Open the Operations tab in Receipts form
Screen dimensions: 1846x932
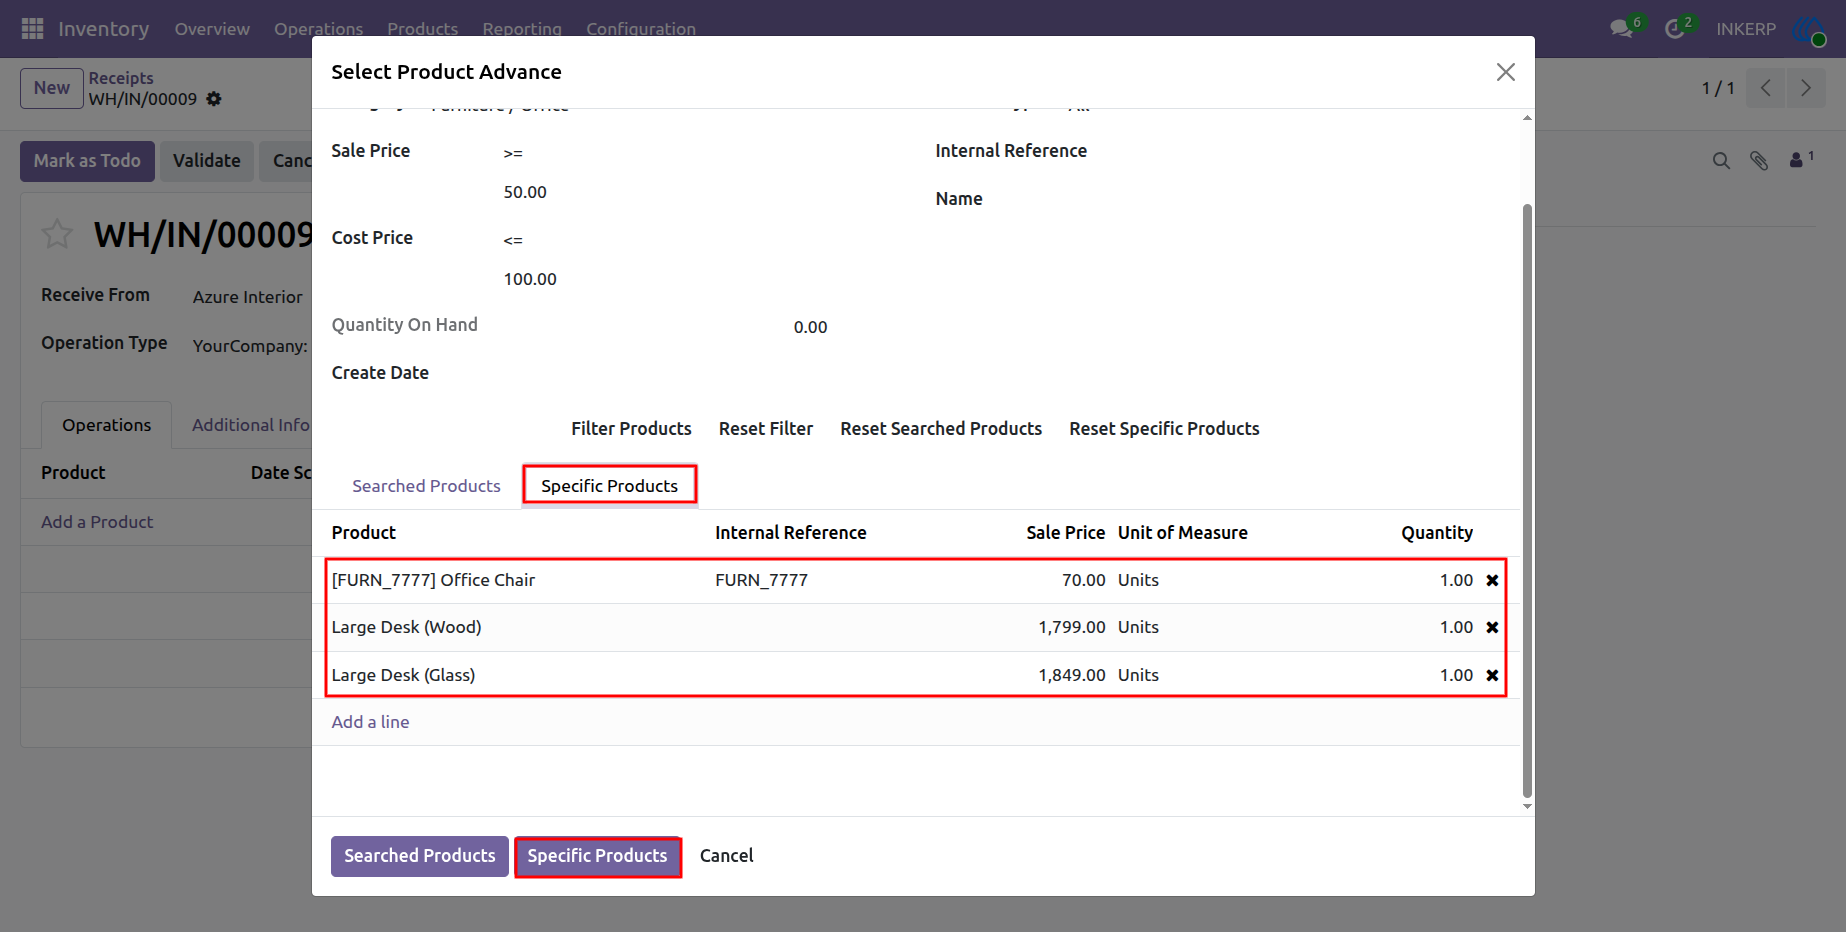point(106,425)
